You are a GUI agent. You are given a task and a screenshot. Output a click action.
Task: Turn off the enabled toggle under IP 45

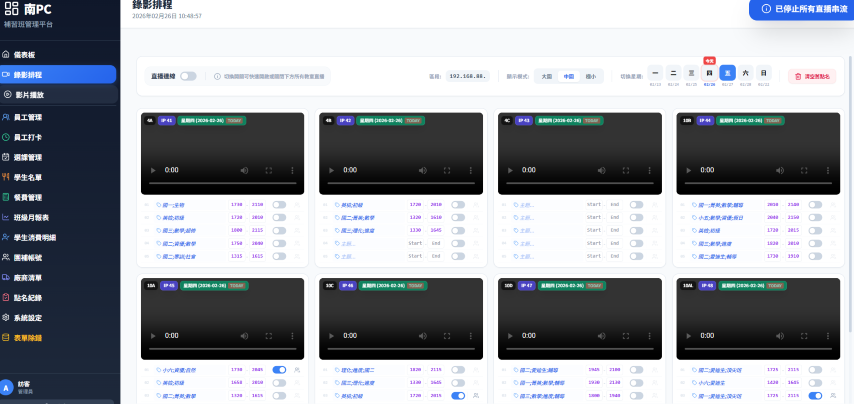point(279,369)
